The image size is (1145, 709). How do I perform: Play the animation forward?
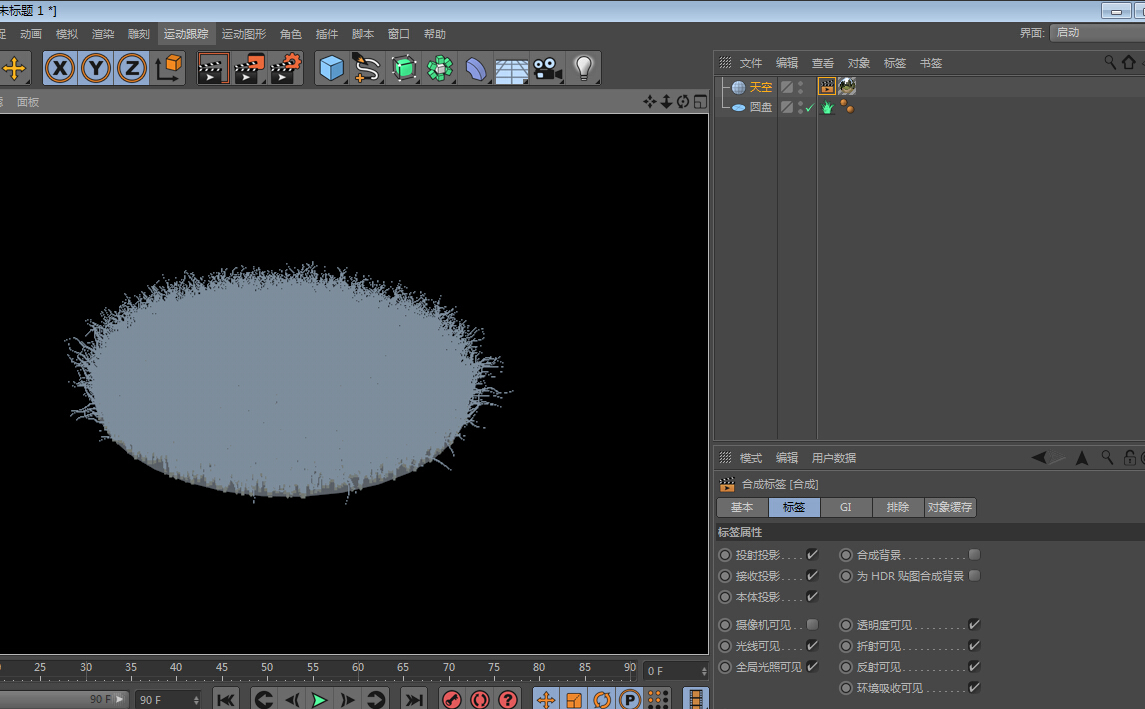coord(319,700)
